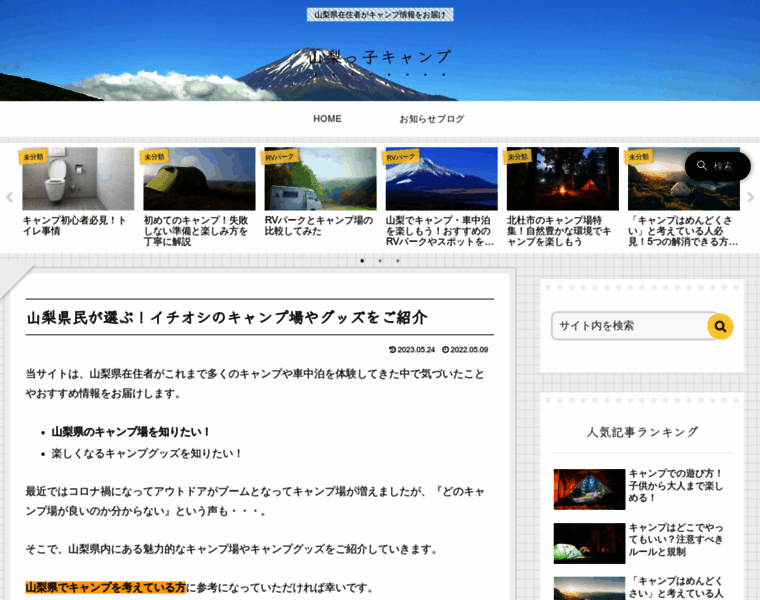Image resolution: width=760 pixels, height=600 pixels.
Task: Open the toilet thumbnail article card
Action: 78,179
